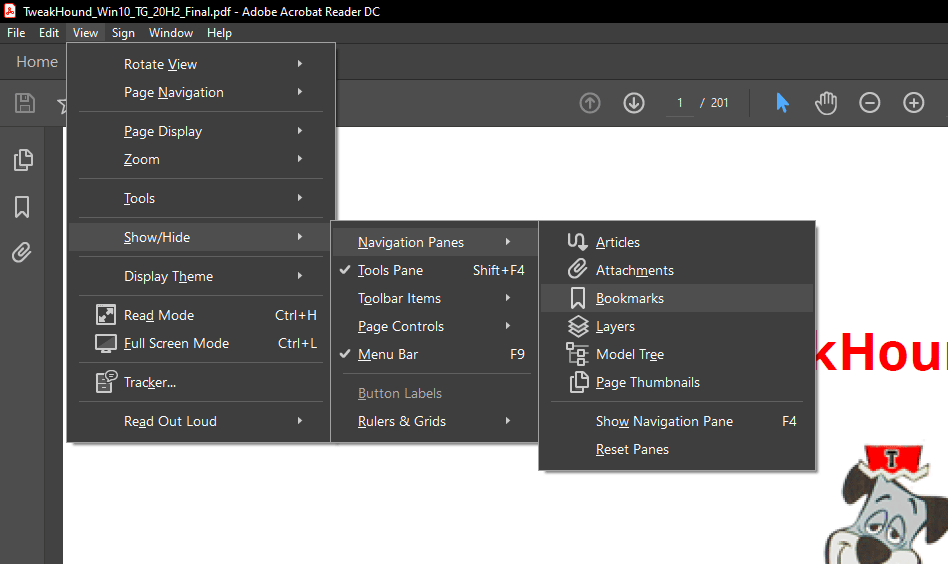The width and height of the screenshot is (948, 564).
Task: Toggle Tools Pane checkmark item
Action: tap(434, 270)
